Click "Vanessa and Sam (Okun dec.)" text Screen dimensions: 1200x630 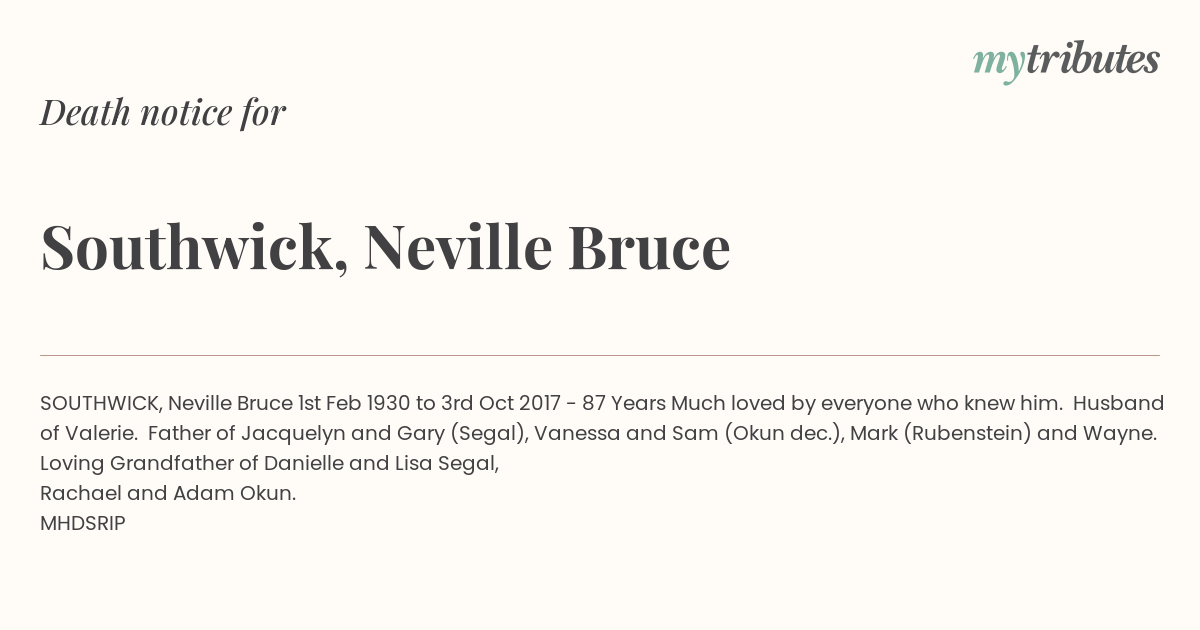pos(689,434)
